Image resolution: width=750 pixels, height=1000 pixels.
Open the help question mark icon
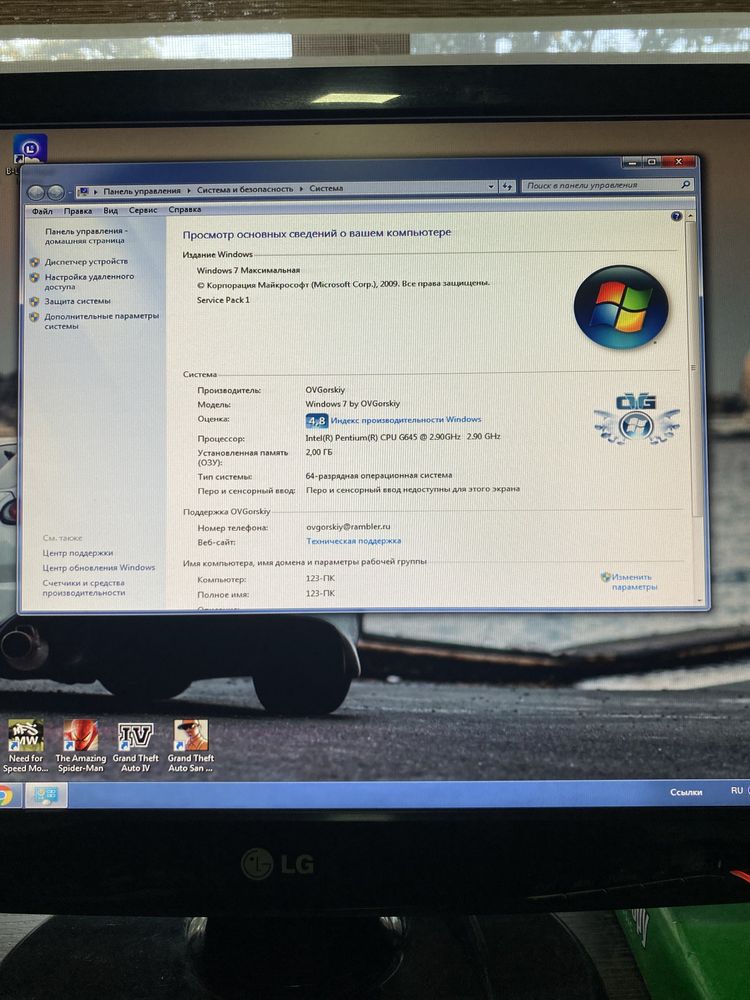tap(676, 216)
